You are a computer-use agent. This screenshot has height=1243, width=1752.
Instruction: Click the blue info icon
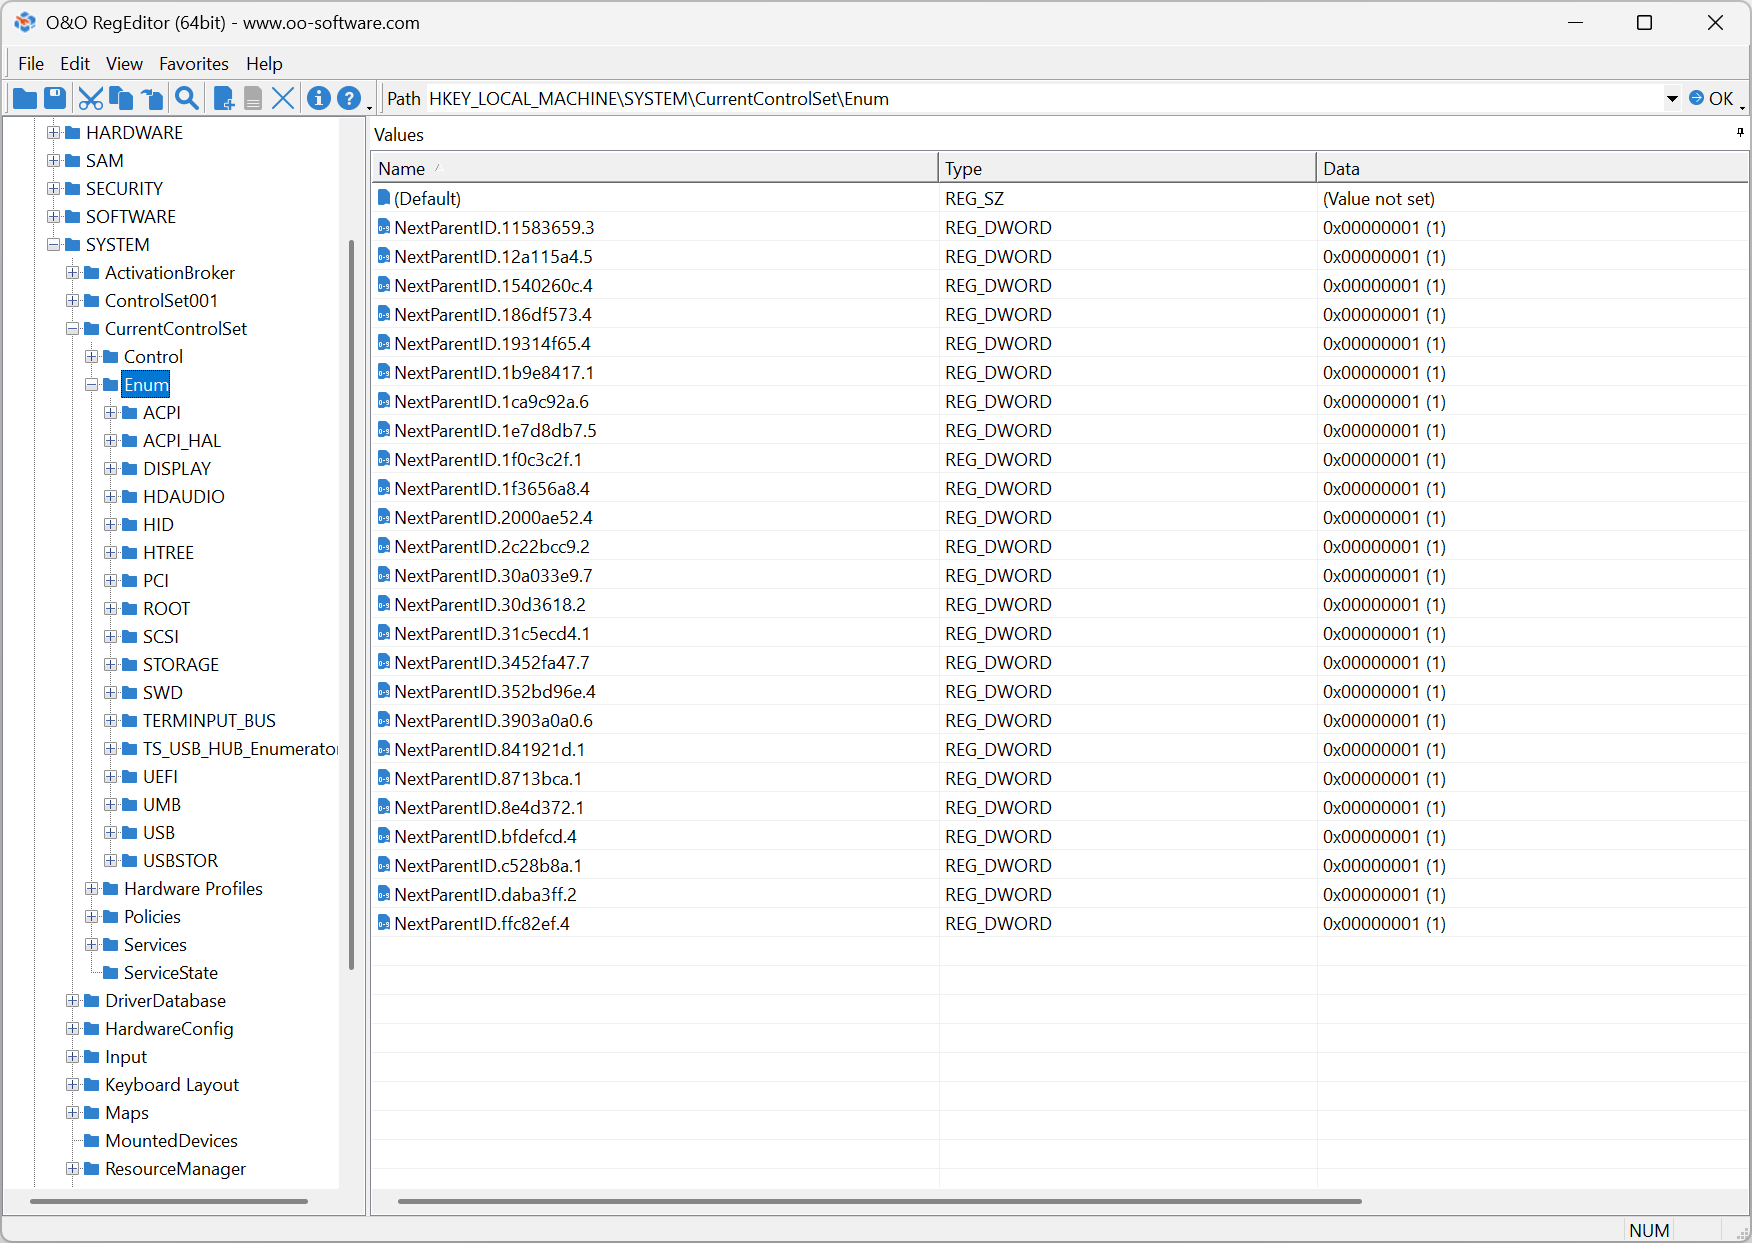[x=319, y=98]
